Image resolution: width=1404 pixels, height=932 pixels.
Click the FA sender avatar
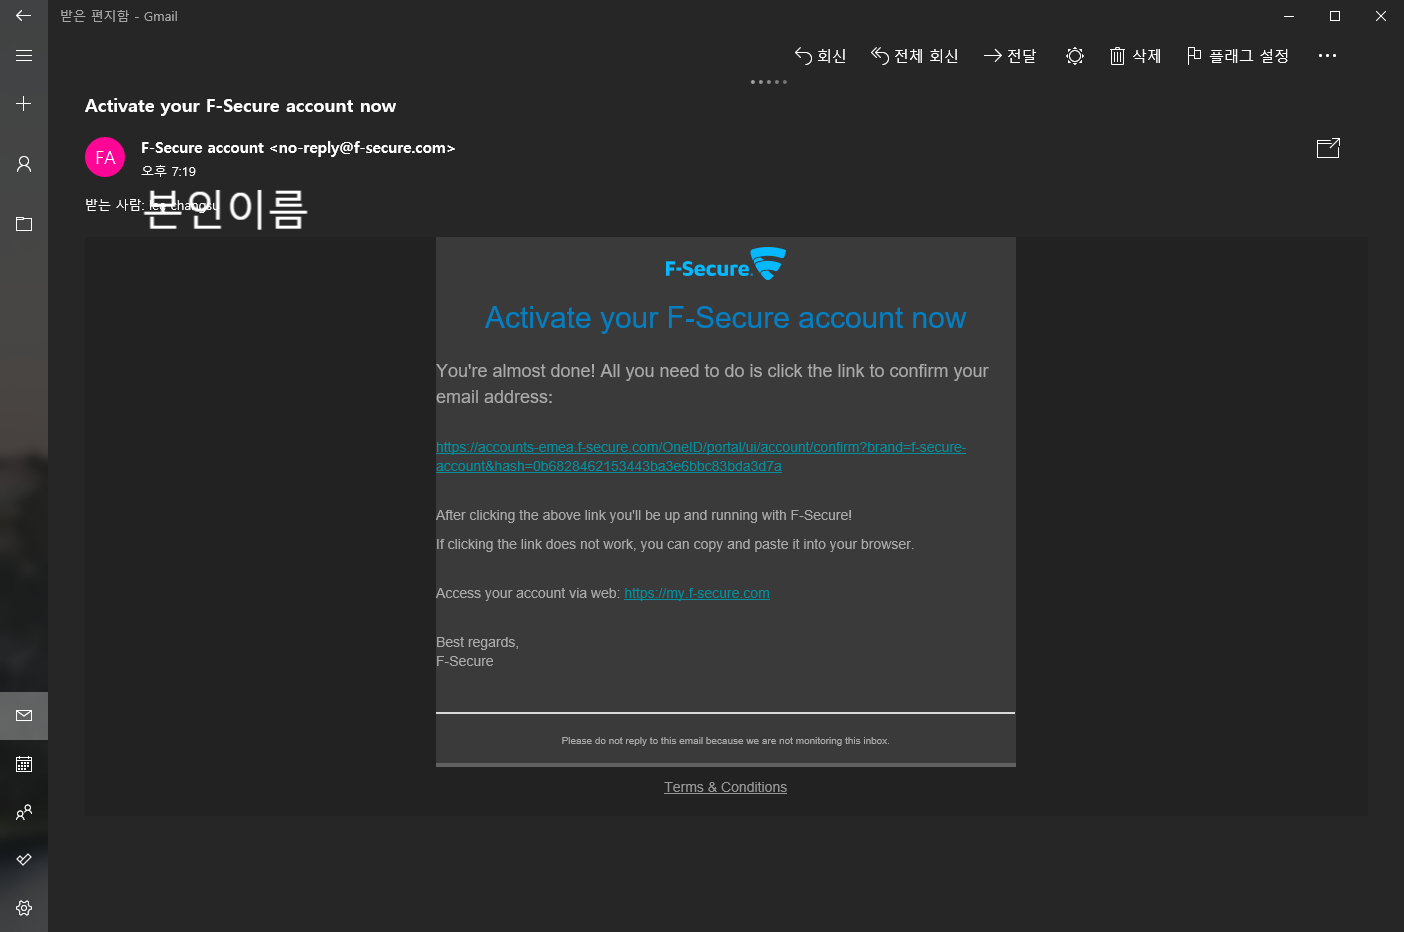tap(105, 157)
